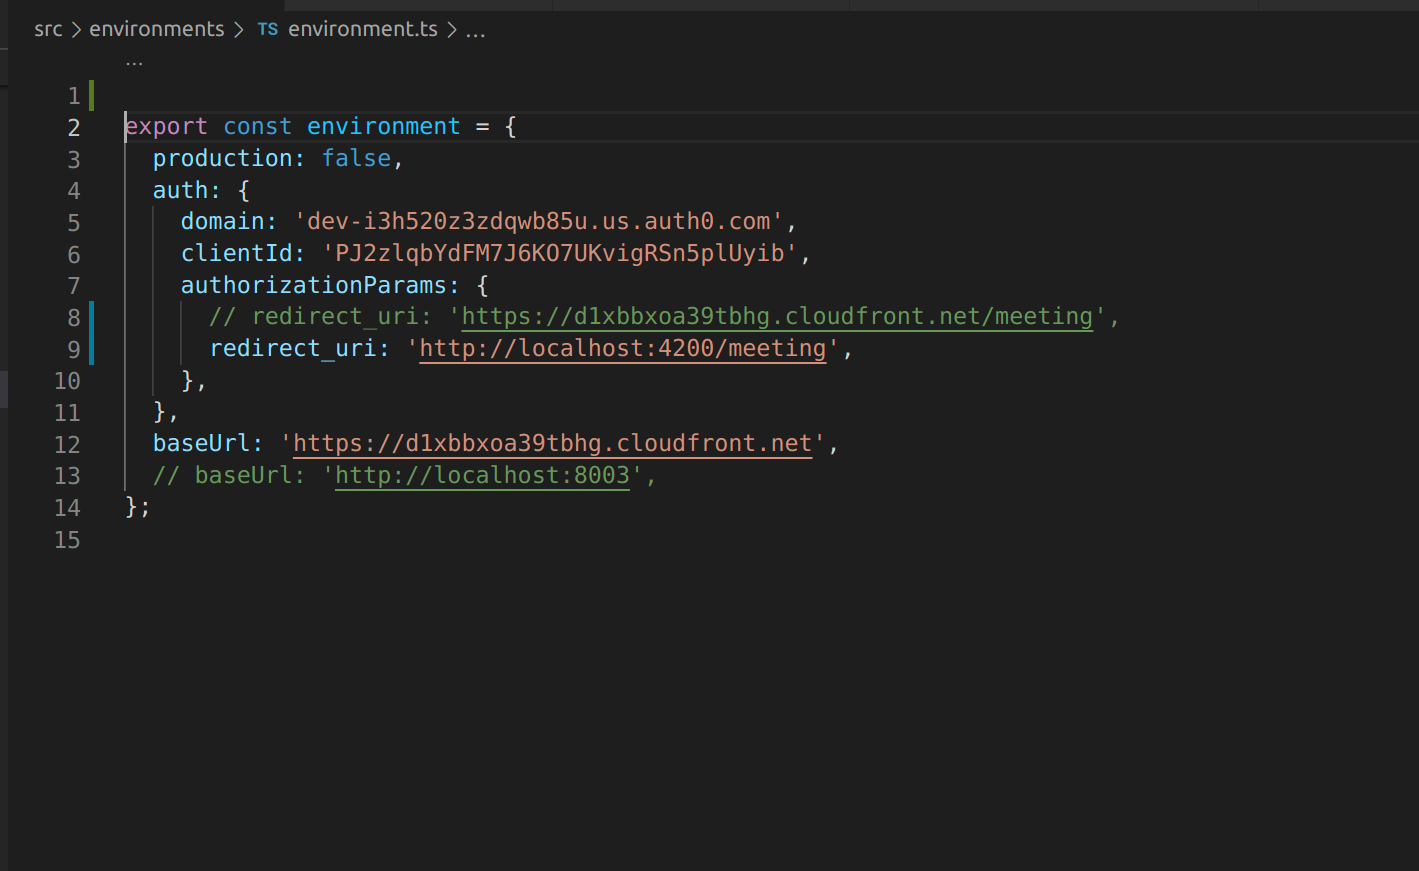Click the green change indicator beside line 1
The width and height of the screenshot is (1419, 871).
pos(90,94)
